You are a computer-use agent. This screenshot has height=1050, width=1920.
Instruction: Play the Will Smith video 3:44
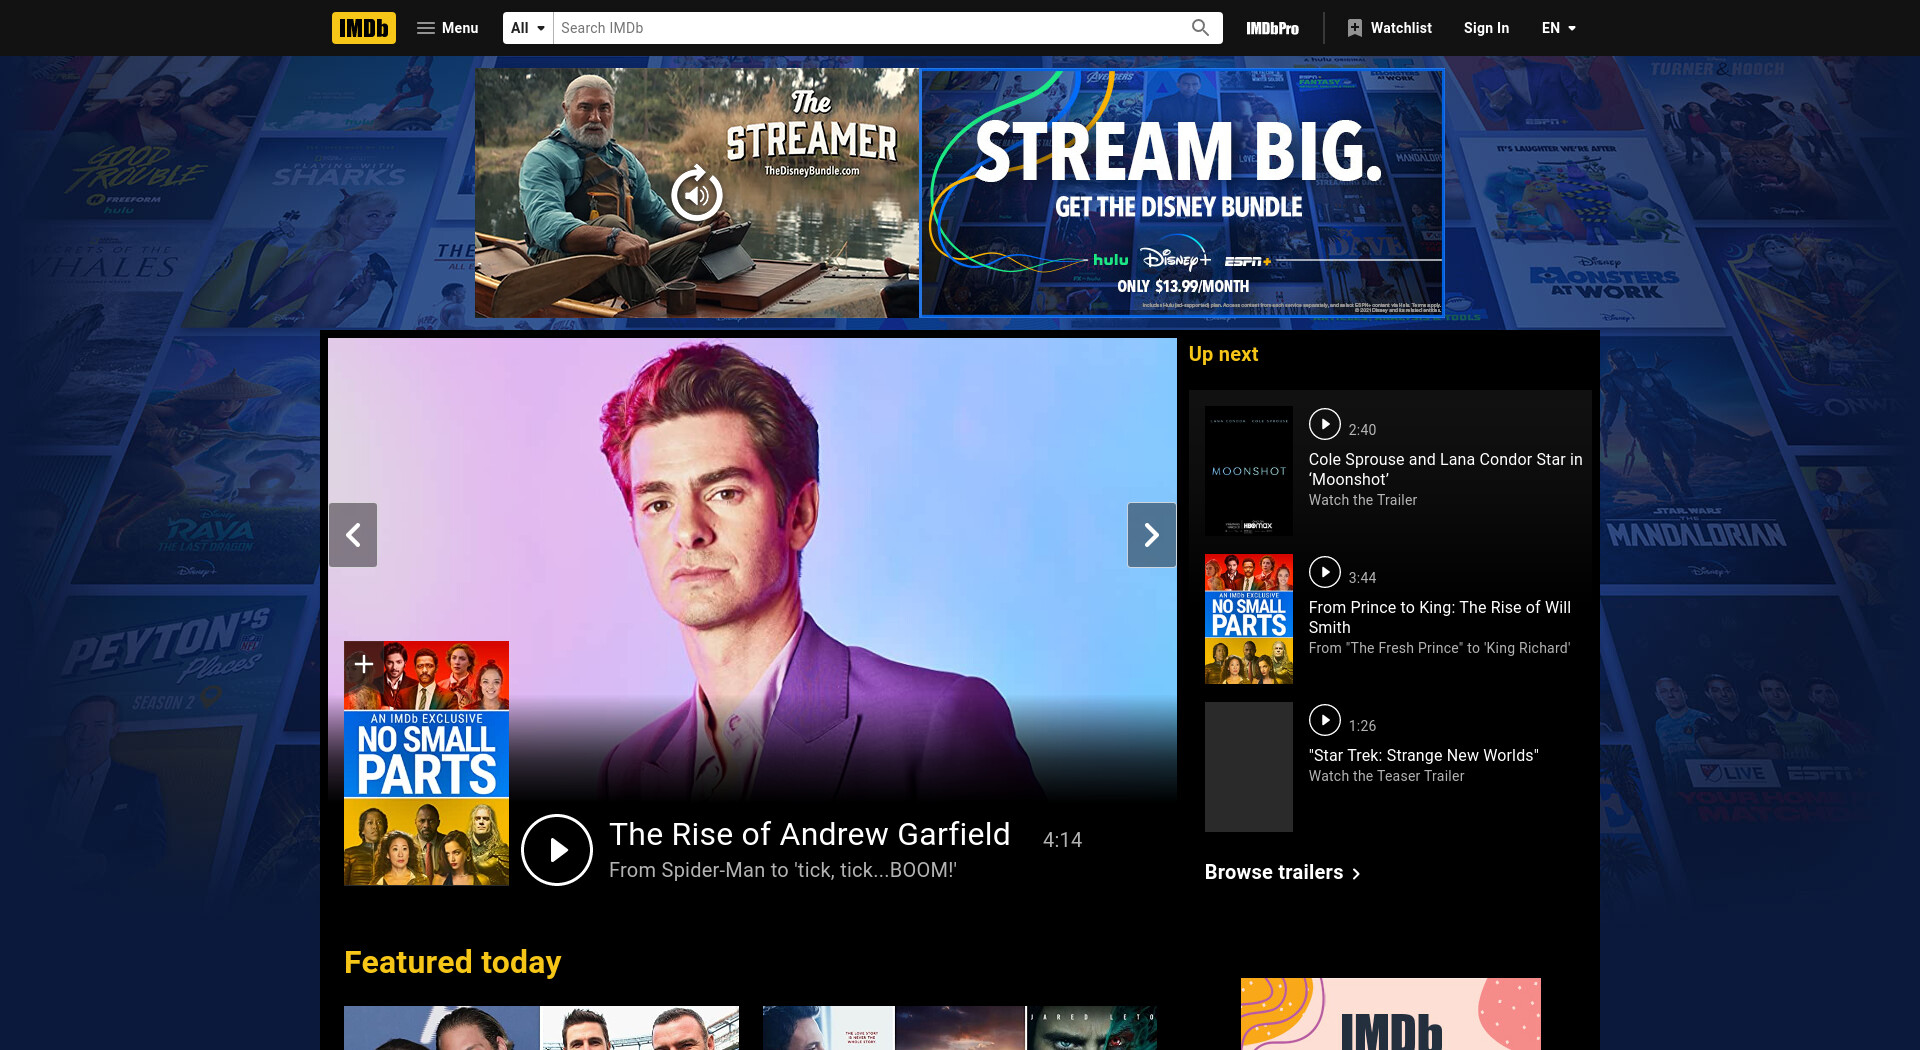click(x=1325, y=572)
